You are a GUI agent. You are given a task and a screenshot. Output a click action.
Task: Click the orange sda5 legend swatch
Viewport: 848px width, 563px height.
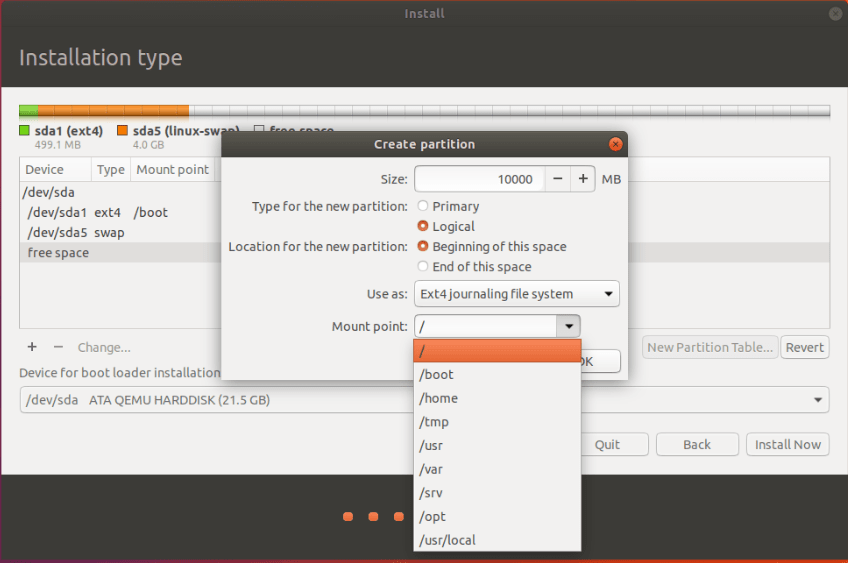click(x=123, y=130)
